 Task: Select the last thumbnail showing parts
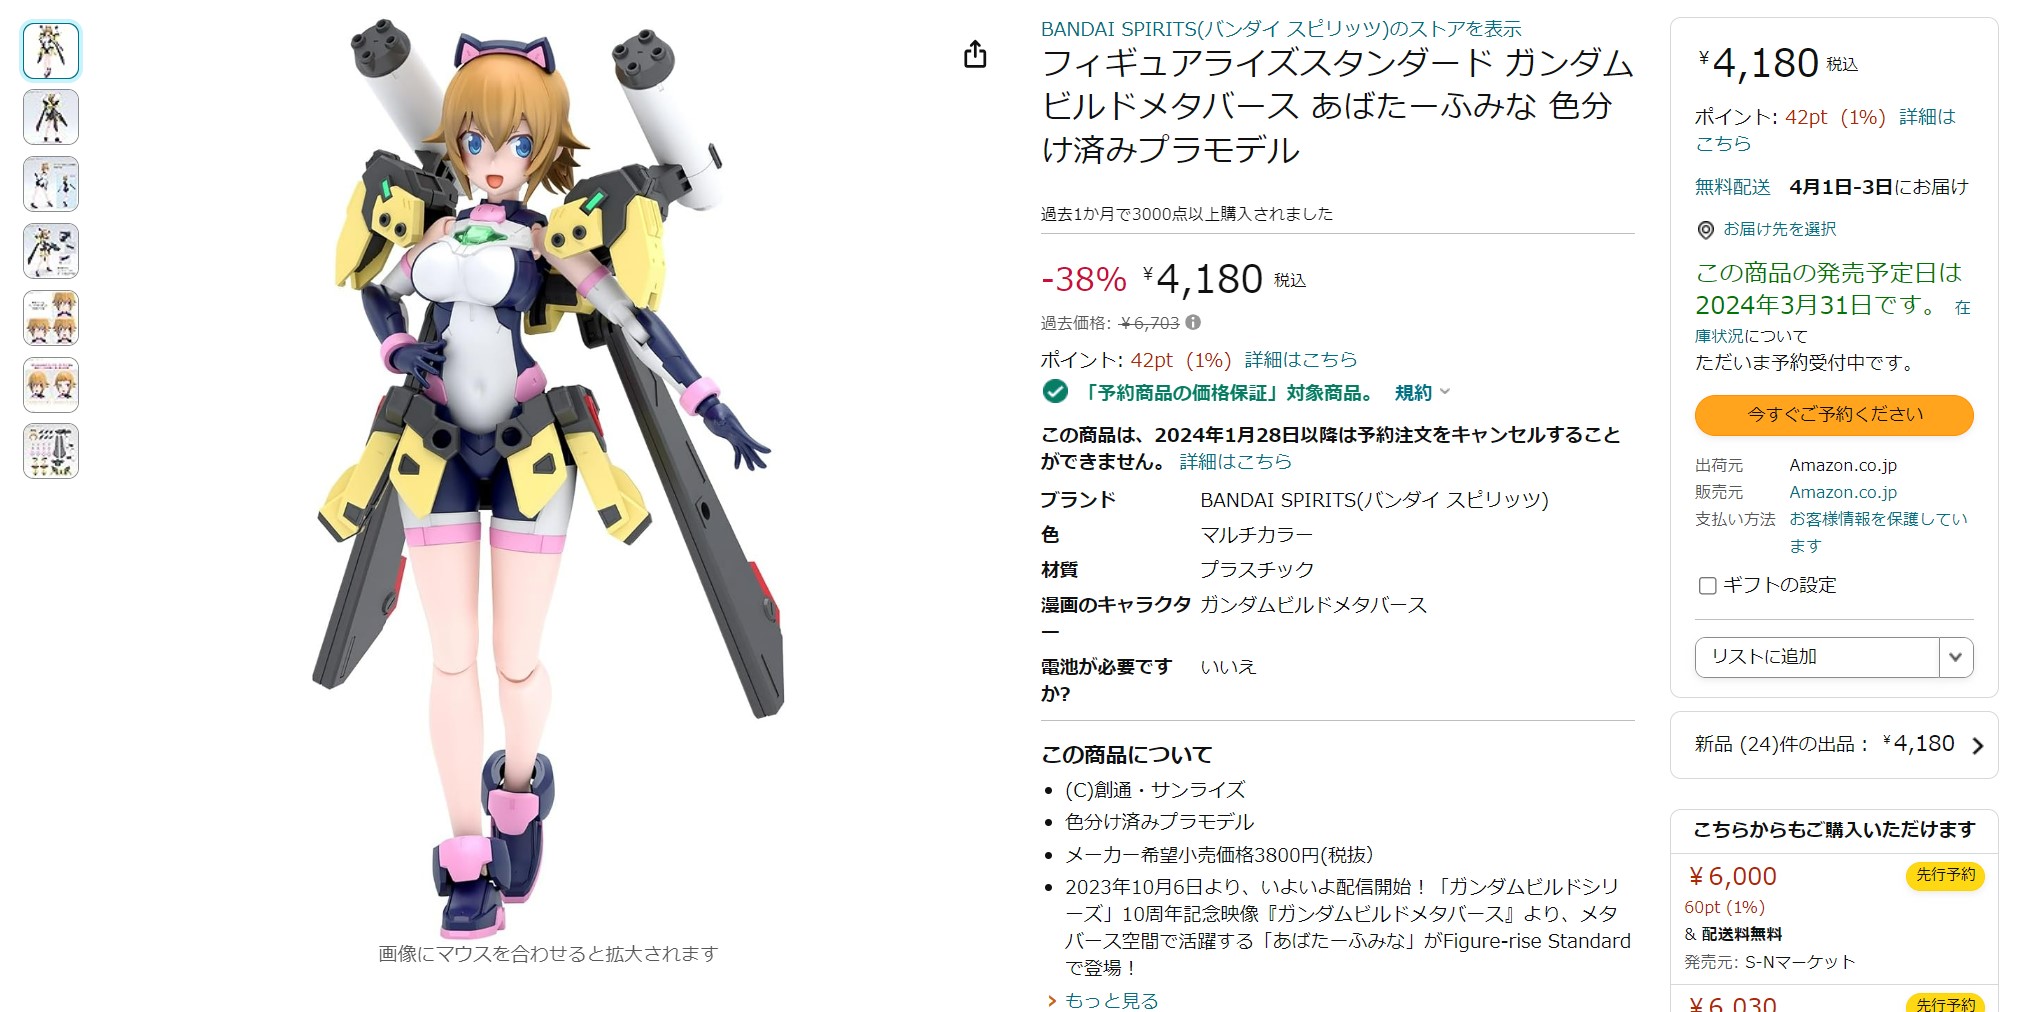point(51,451)
